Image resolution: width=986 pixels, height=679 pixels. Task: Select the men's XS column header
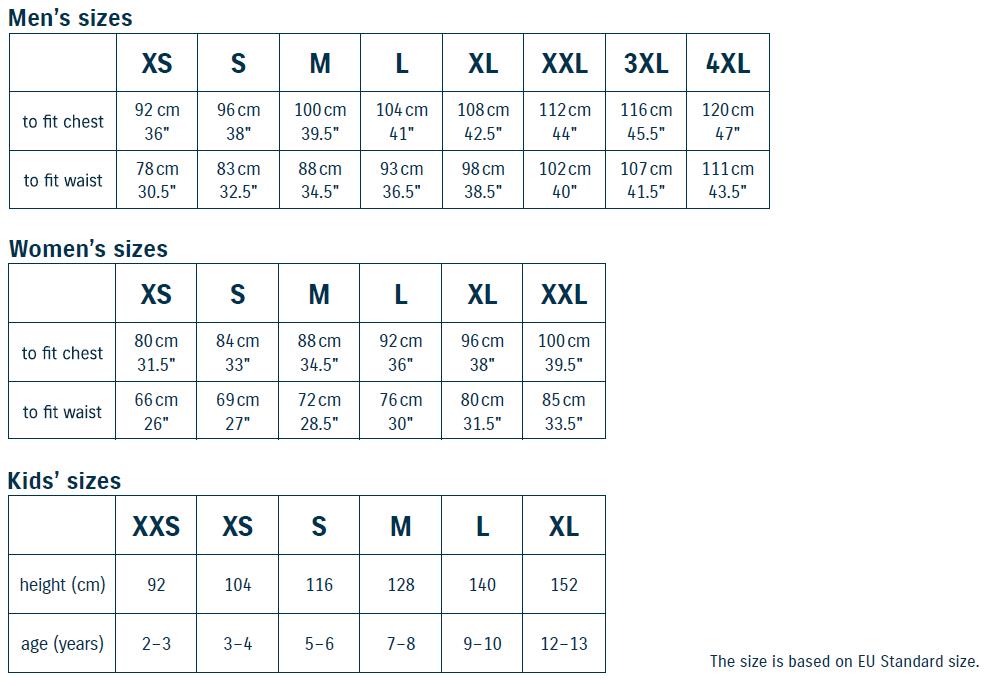coord(157,63)
